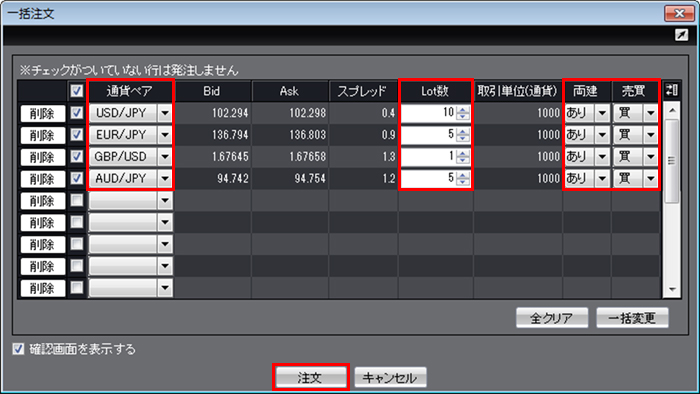
Task: Click 削除 button for AUD/JPY row
Action: (x=42, y=179)
